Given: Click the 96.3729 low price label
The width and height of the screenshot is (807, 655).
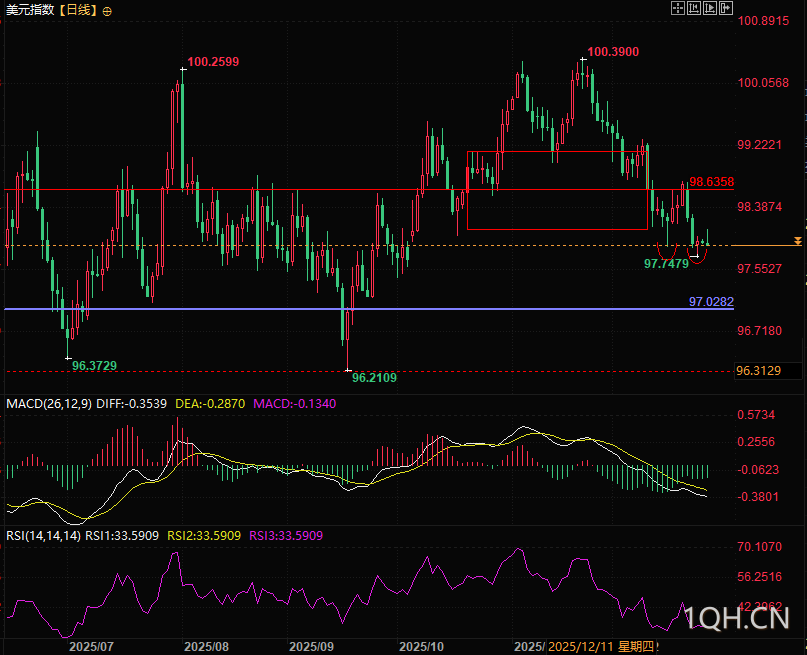Looking at the screenshot, I should point(94,366).
